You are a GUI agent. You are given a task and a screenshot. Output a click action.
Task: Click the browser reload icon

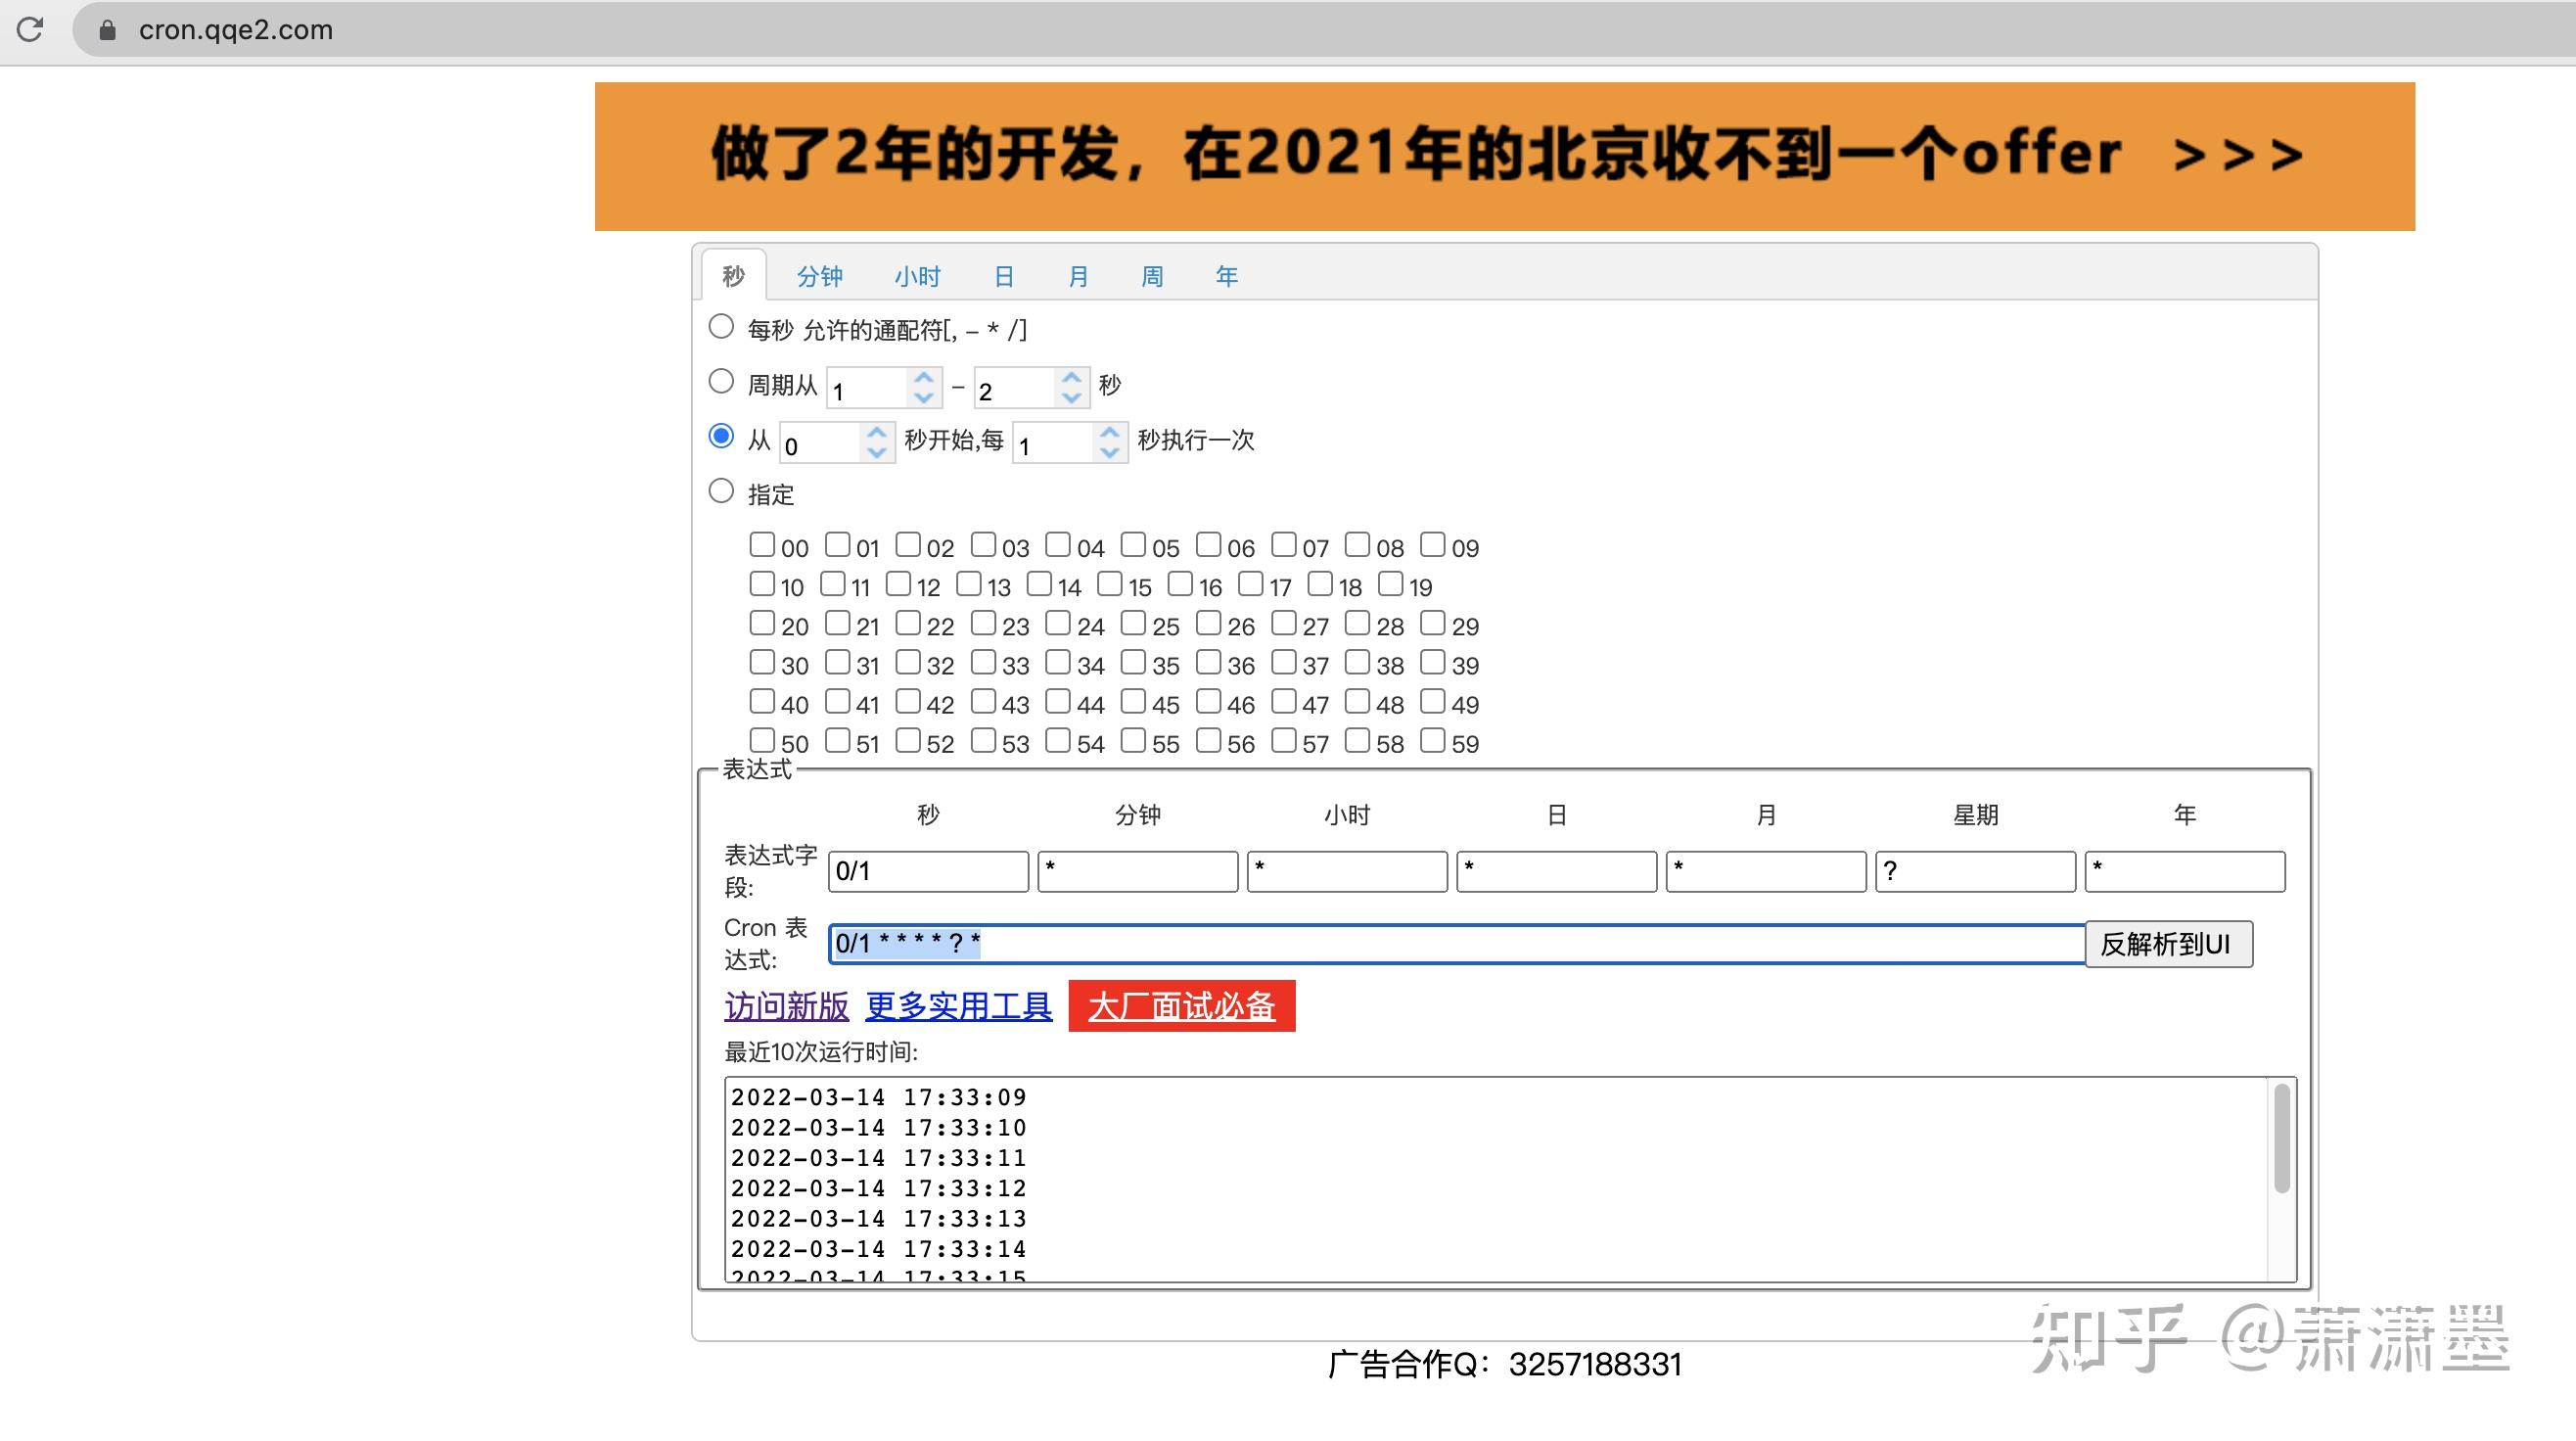click(x=31, y=29)
